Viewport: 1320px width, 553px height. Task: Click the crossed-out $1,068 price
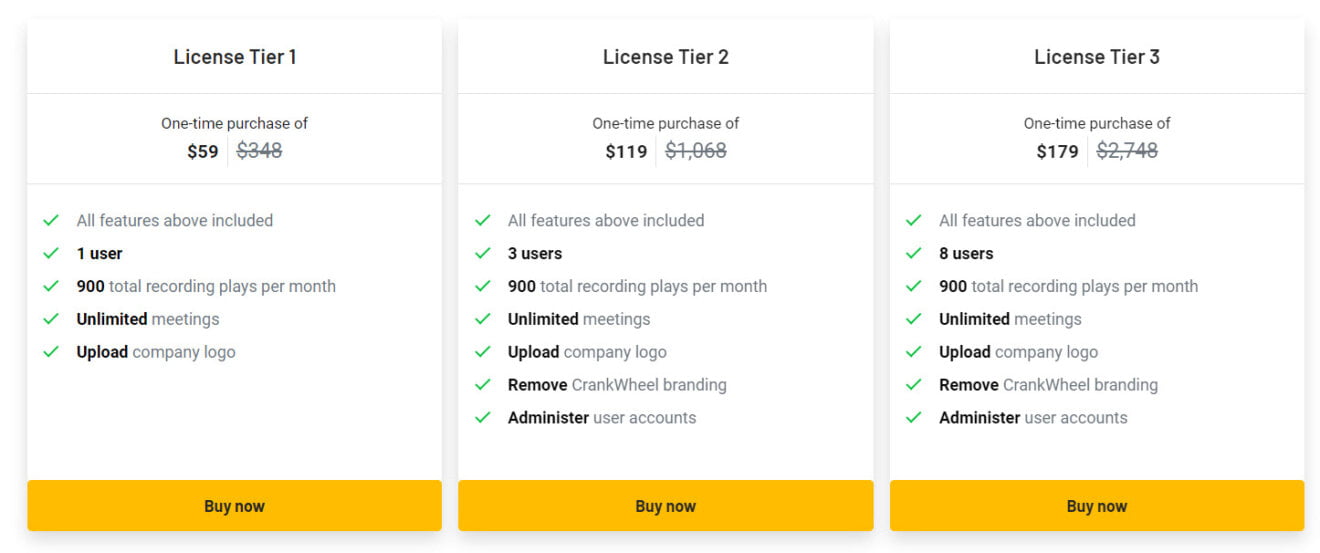coord(696,151)
